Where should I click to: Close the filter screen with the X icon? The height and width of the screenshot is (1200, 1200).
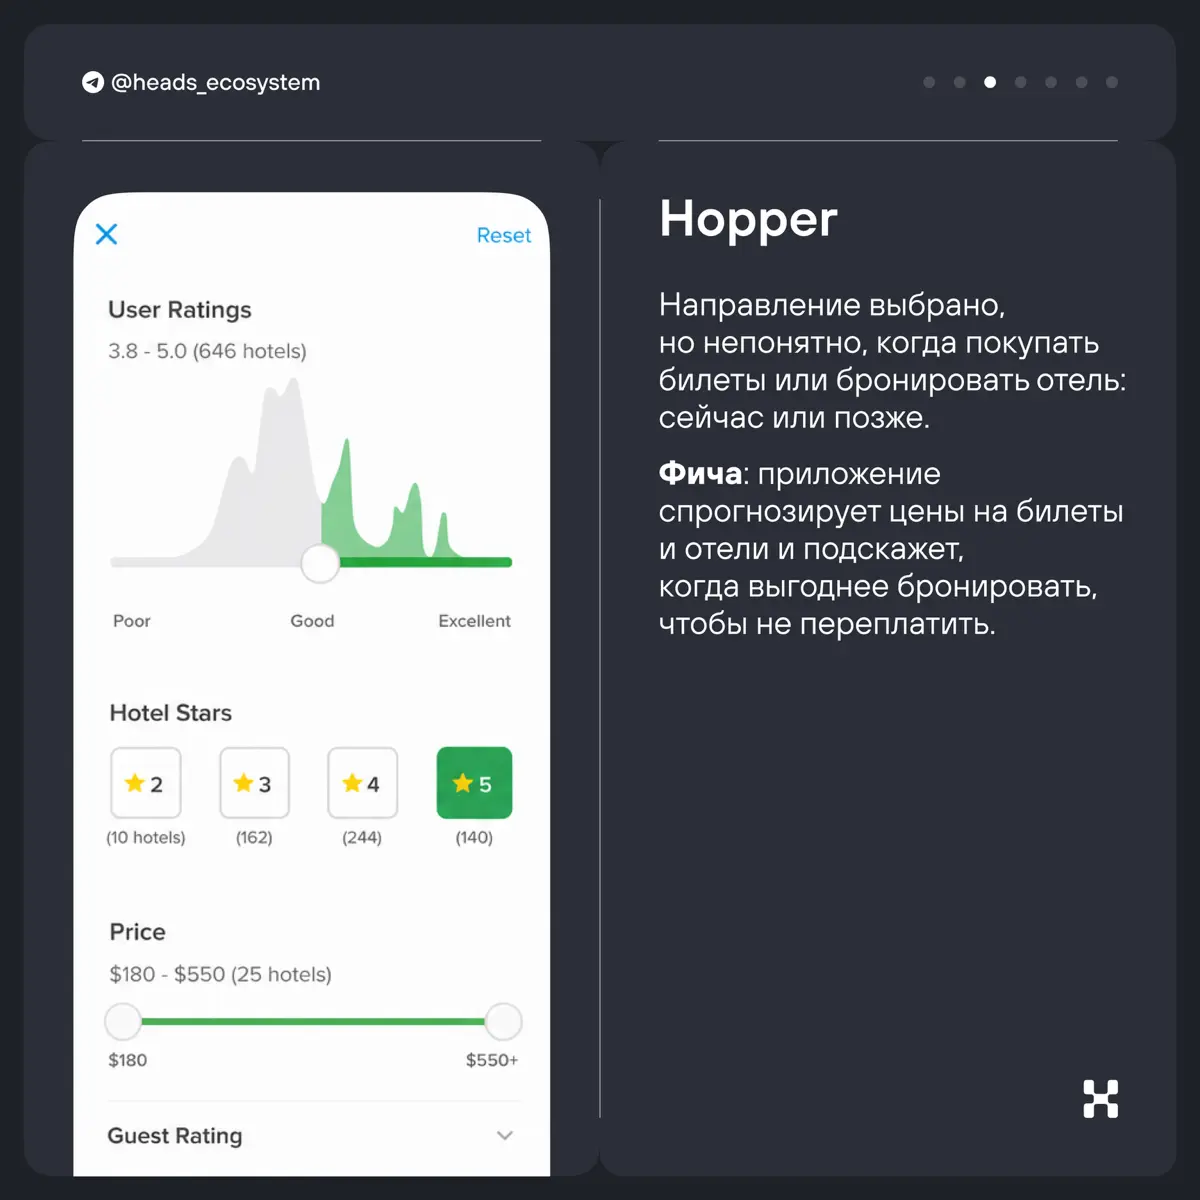(x=106, y=234)
